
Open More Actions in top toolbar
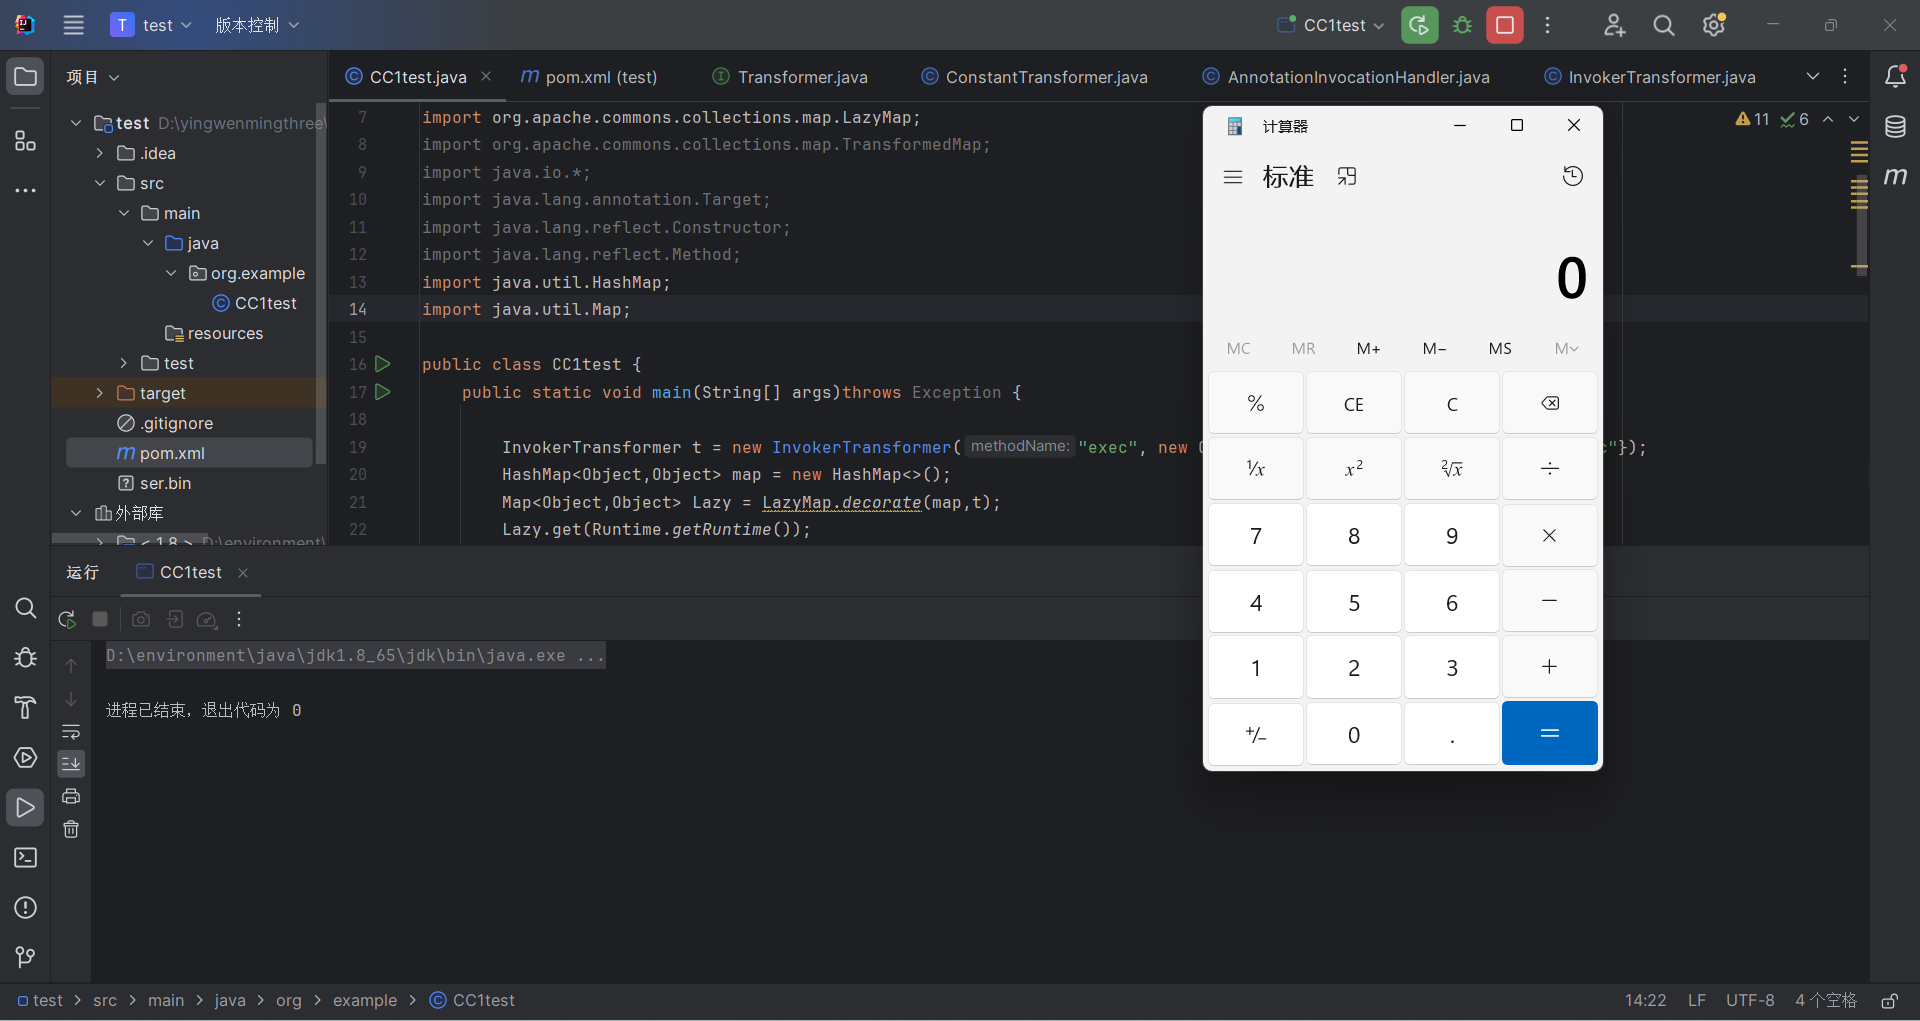1547,25
